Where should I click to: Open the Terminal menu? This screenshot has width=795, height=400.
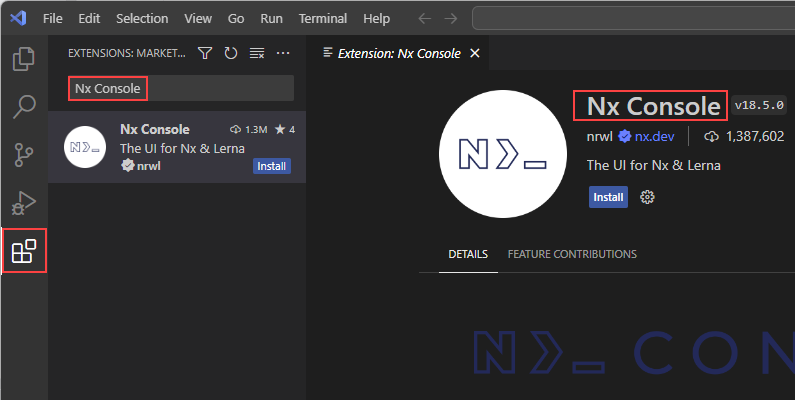pyautogui.click(x=323, y=19)
